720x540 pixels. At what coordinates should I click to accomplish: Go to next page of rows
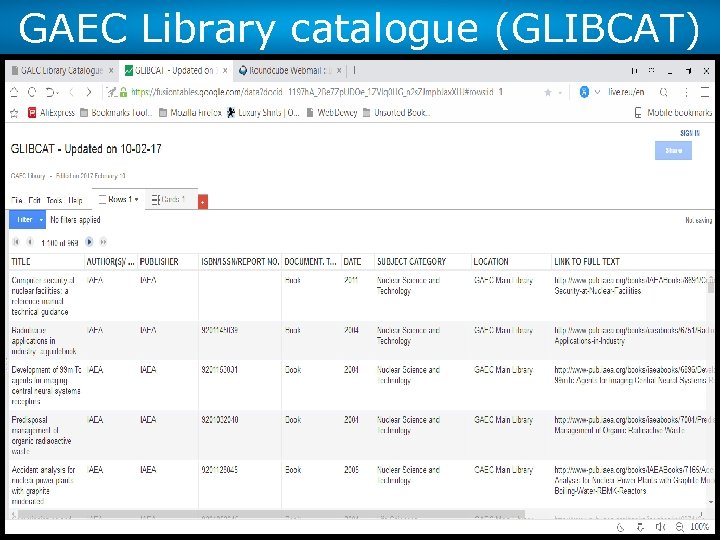[x=89, y=242]
